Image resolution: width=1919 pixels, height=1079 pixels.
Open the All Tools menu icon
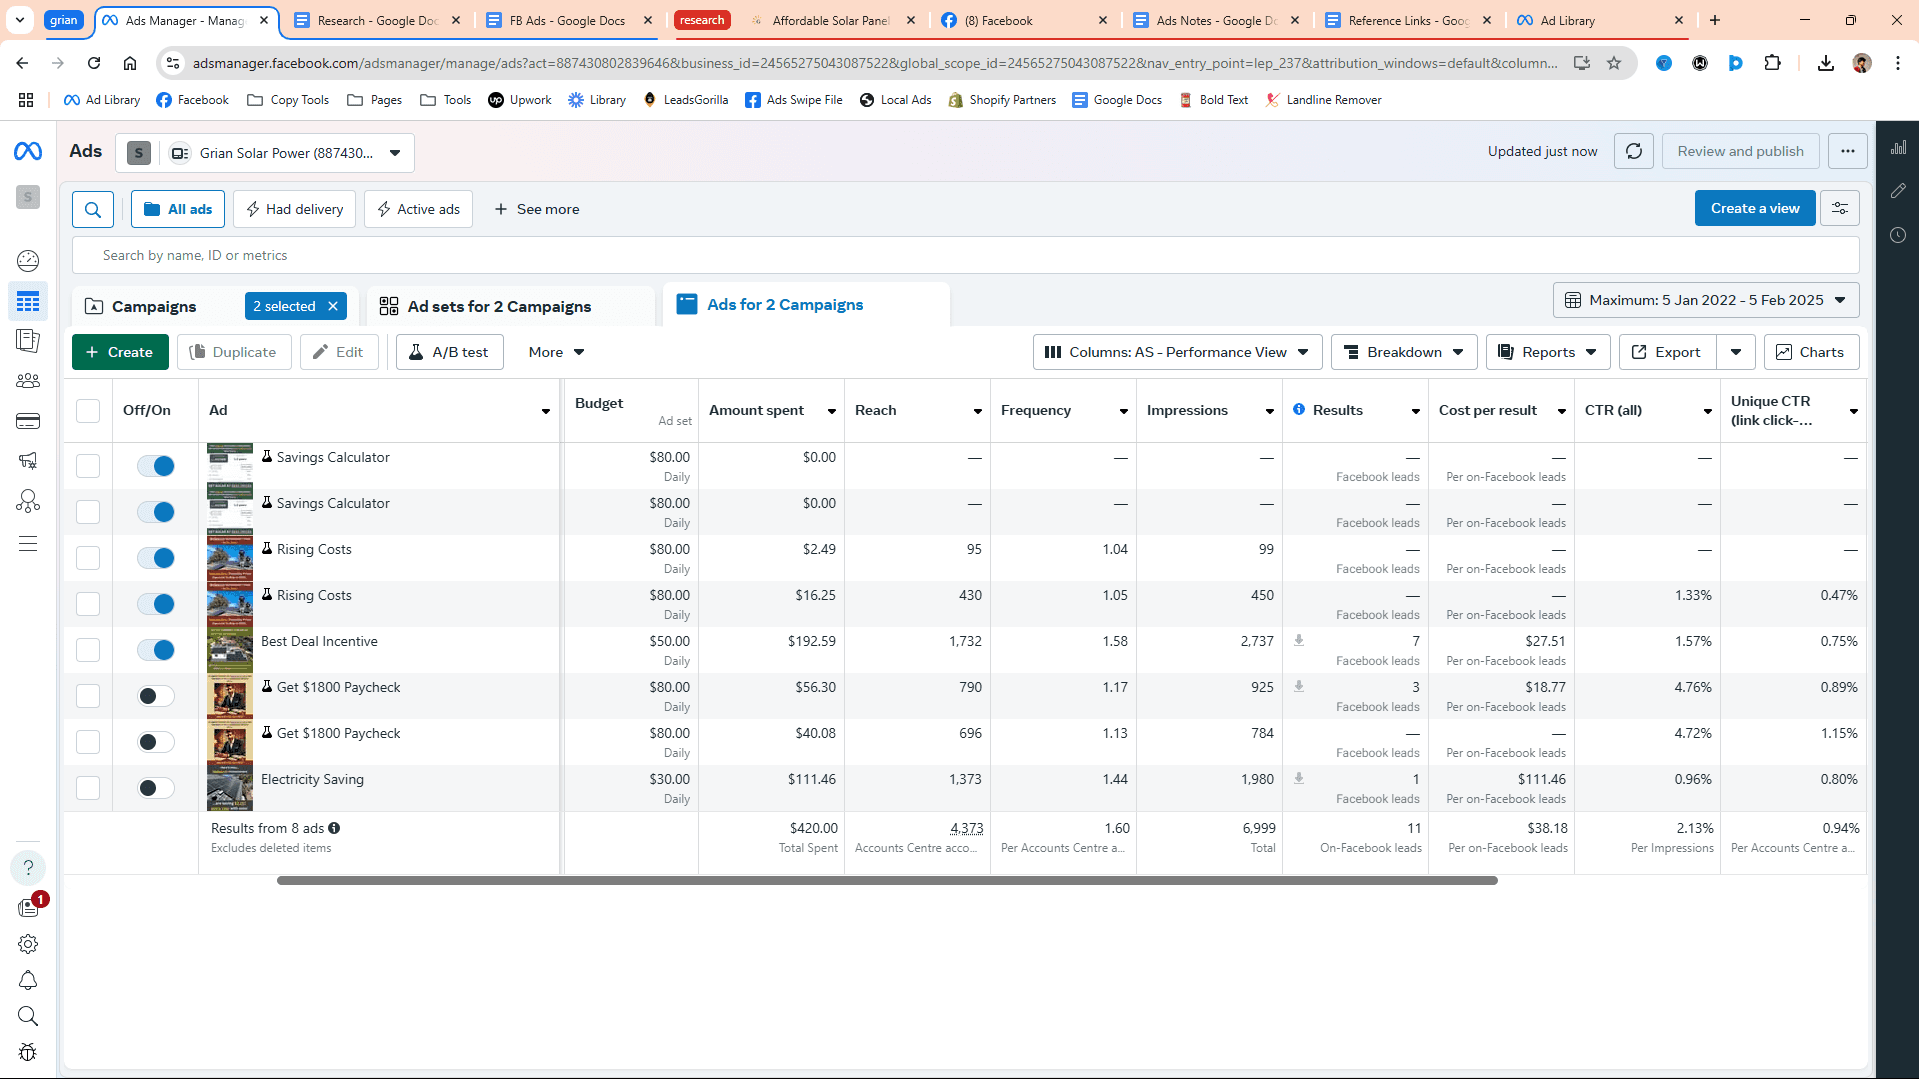tap(28, 543)
